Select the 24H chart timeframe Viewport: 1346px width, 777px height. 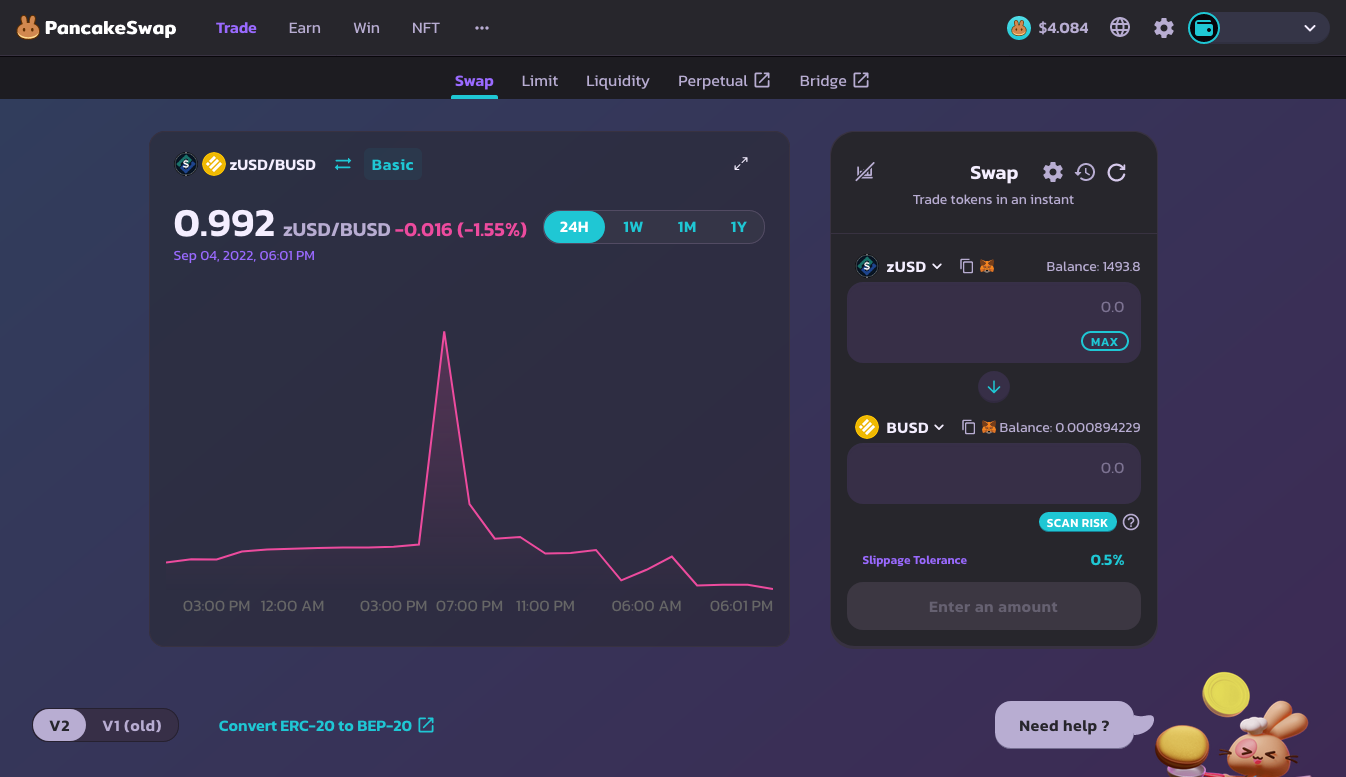[x=574, y=227]
